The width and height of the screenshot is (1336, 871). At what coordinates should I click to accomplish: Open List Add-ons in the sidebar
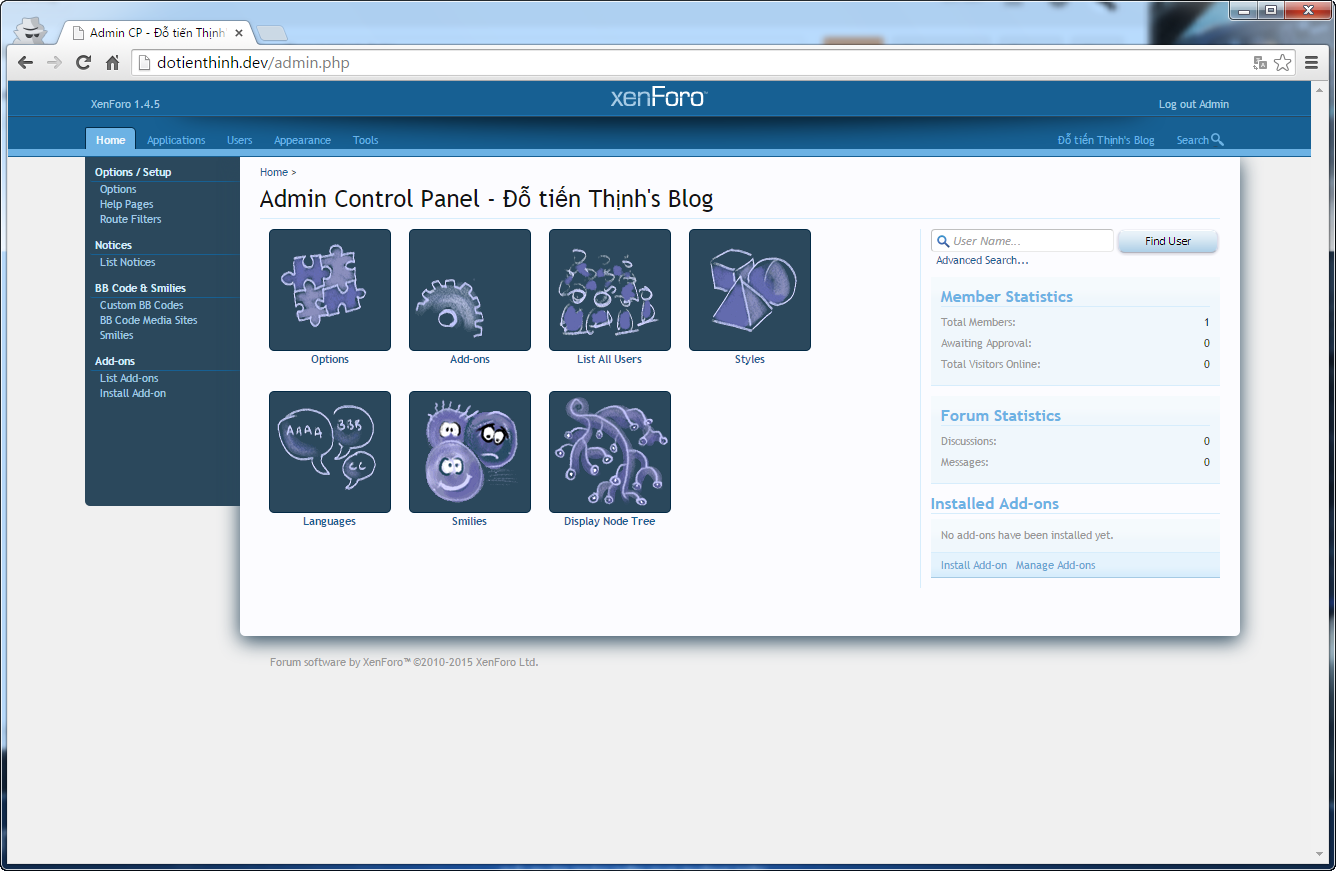(x=129, y=378)
